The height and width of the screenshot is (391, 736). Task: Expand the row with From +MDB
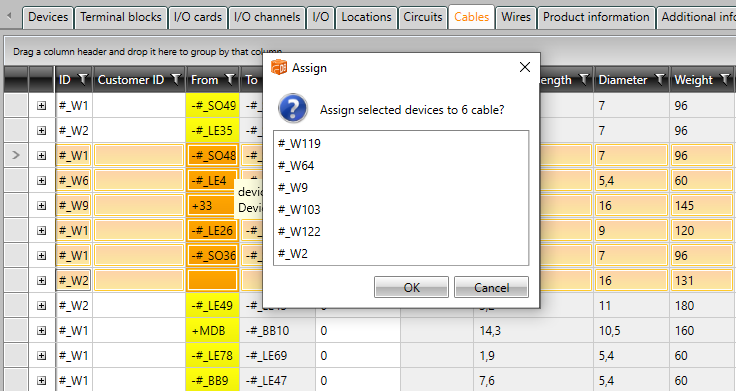click(x=41, y=330)
